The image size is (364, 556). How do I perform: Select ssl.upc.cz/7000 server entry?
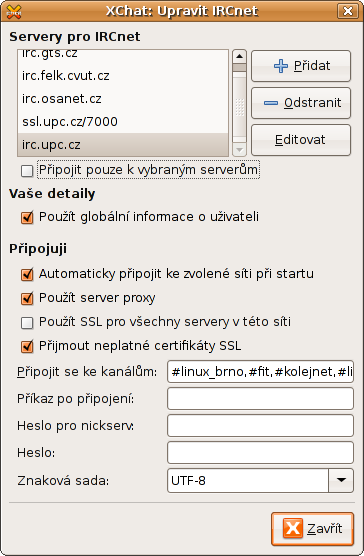click(123, 122)
